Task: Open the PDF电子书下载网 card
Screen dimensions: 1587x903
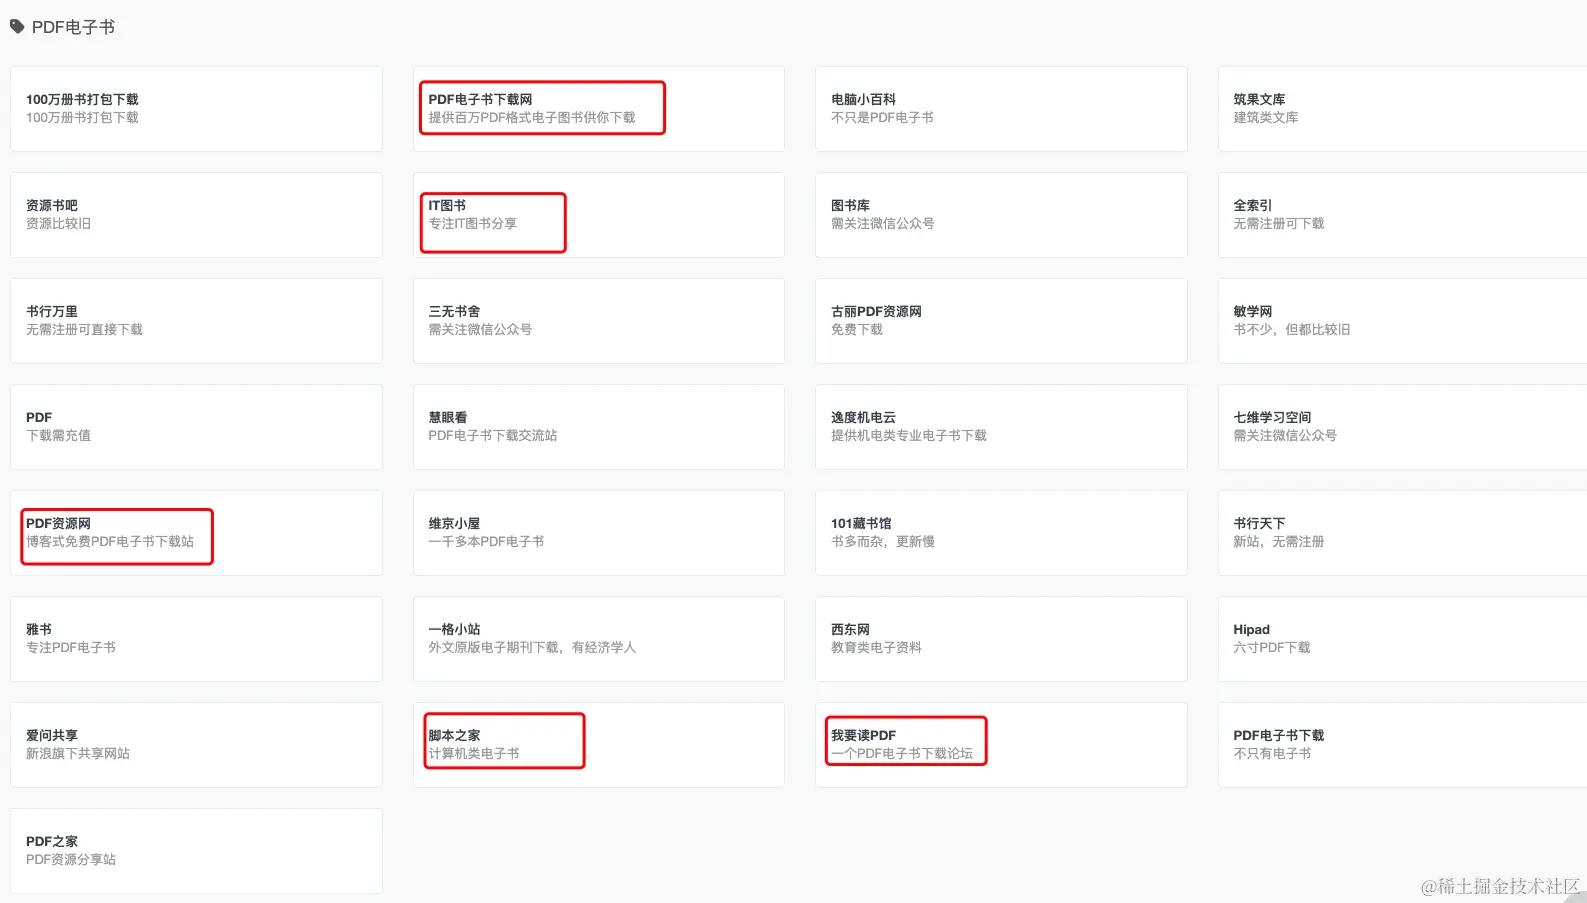Action: [599, 109]
